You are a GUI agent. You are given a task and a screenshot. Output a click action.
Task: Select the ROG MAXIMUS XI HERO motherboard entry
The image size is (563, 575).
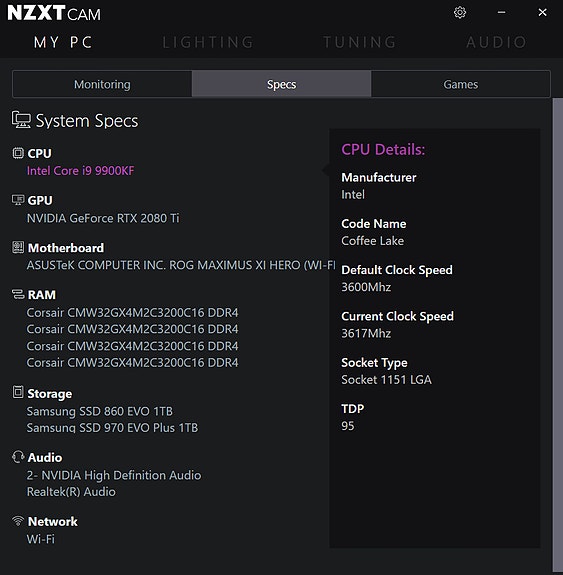181,265
